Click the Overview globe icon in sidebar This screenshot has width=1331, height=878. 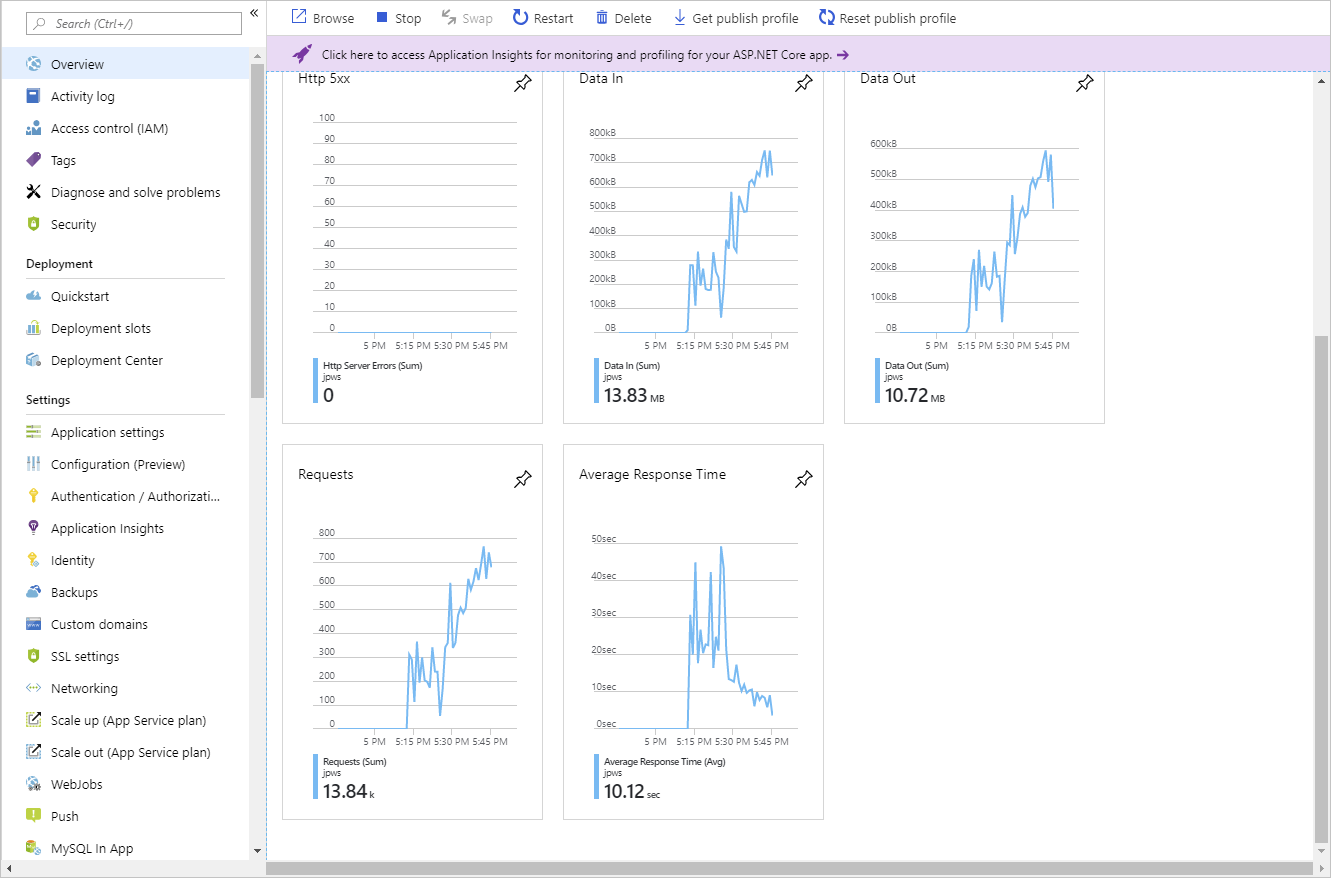[x=34, y=64]
